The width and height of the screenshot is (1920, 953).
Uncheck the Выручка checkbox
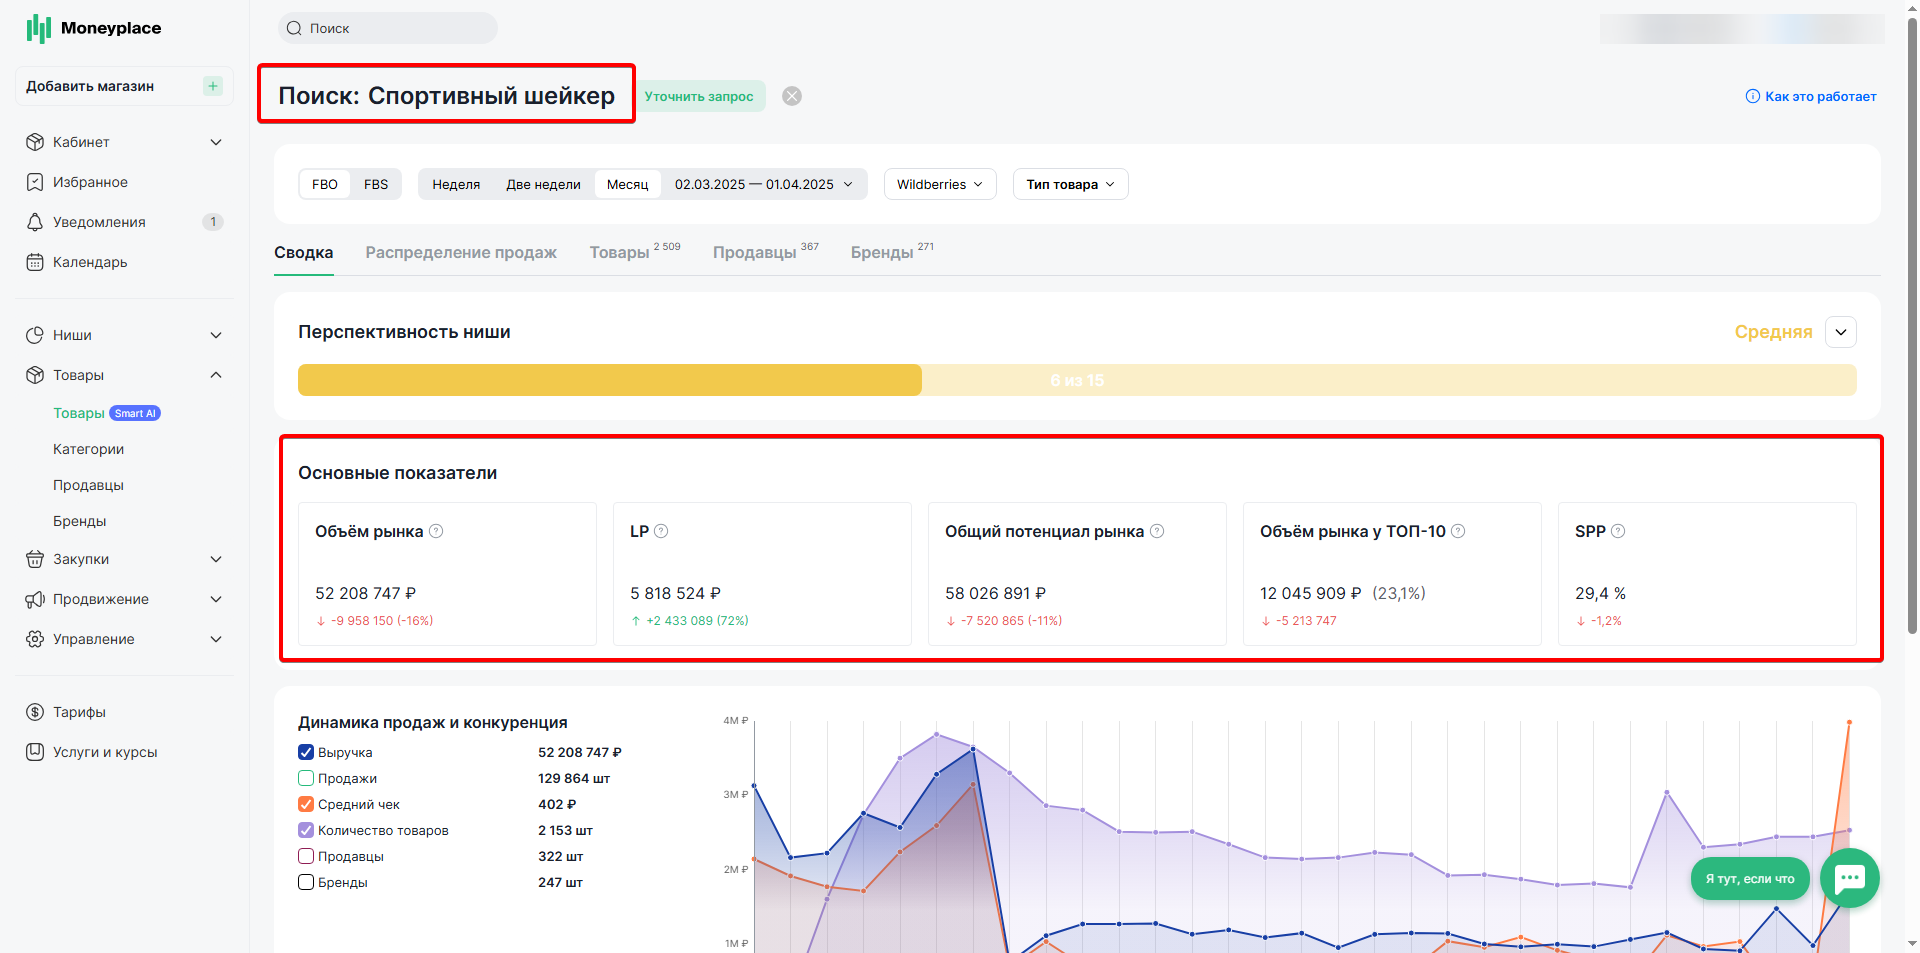click(x=306, y=752)
